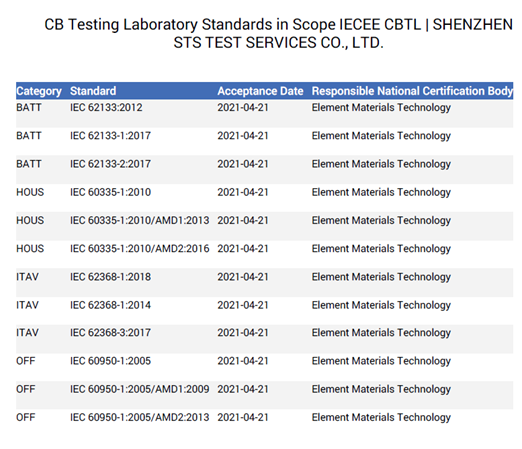Click the Standard column header
Screen dimensions: 522x449
pos(93,91)
